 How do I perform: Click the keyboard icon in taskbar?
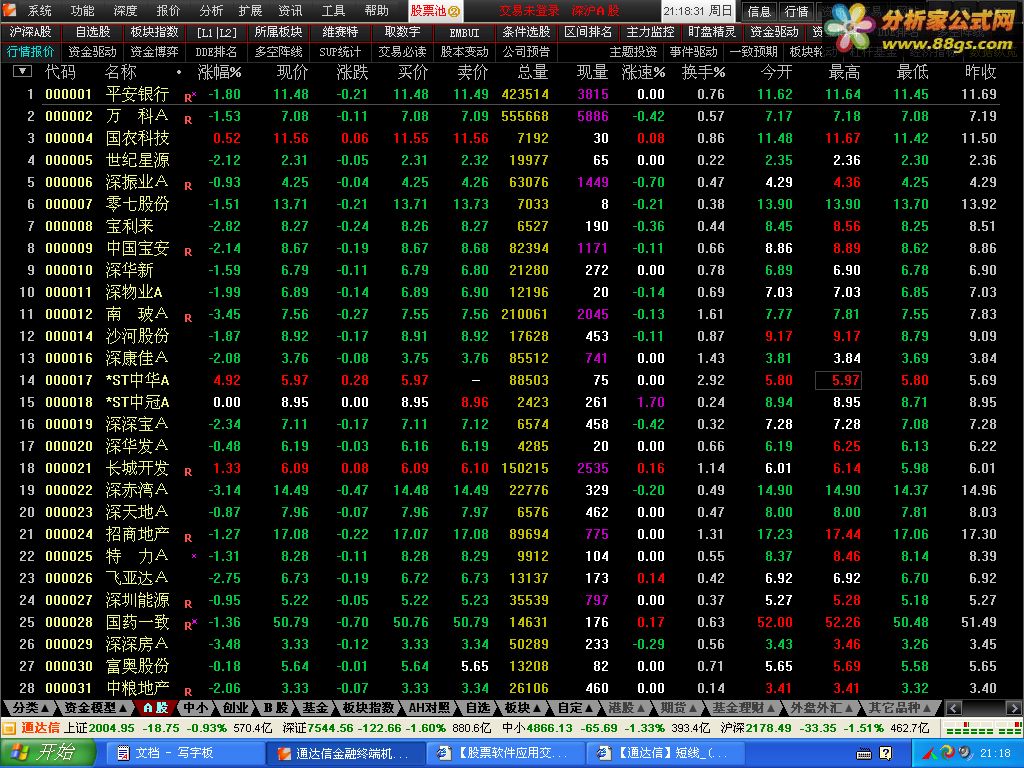pos(864,754)
